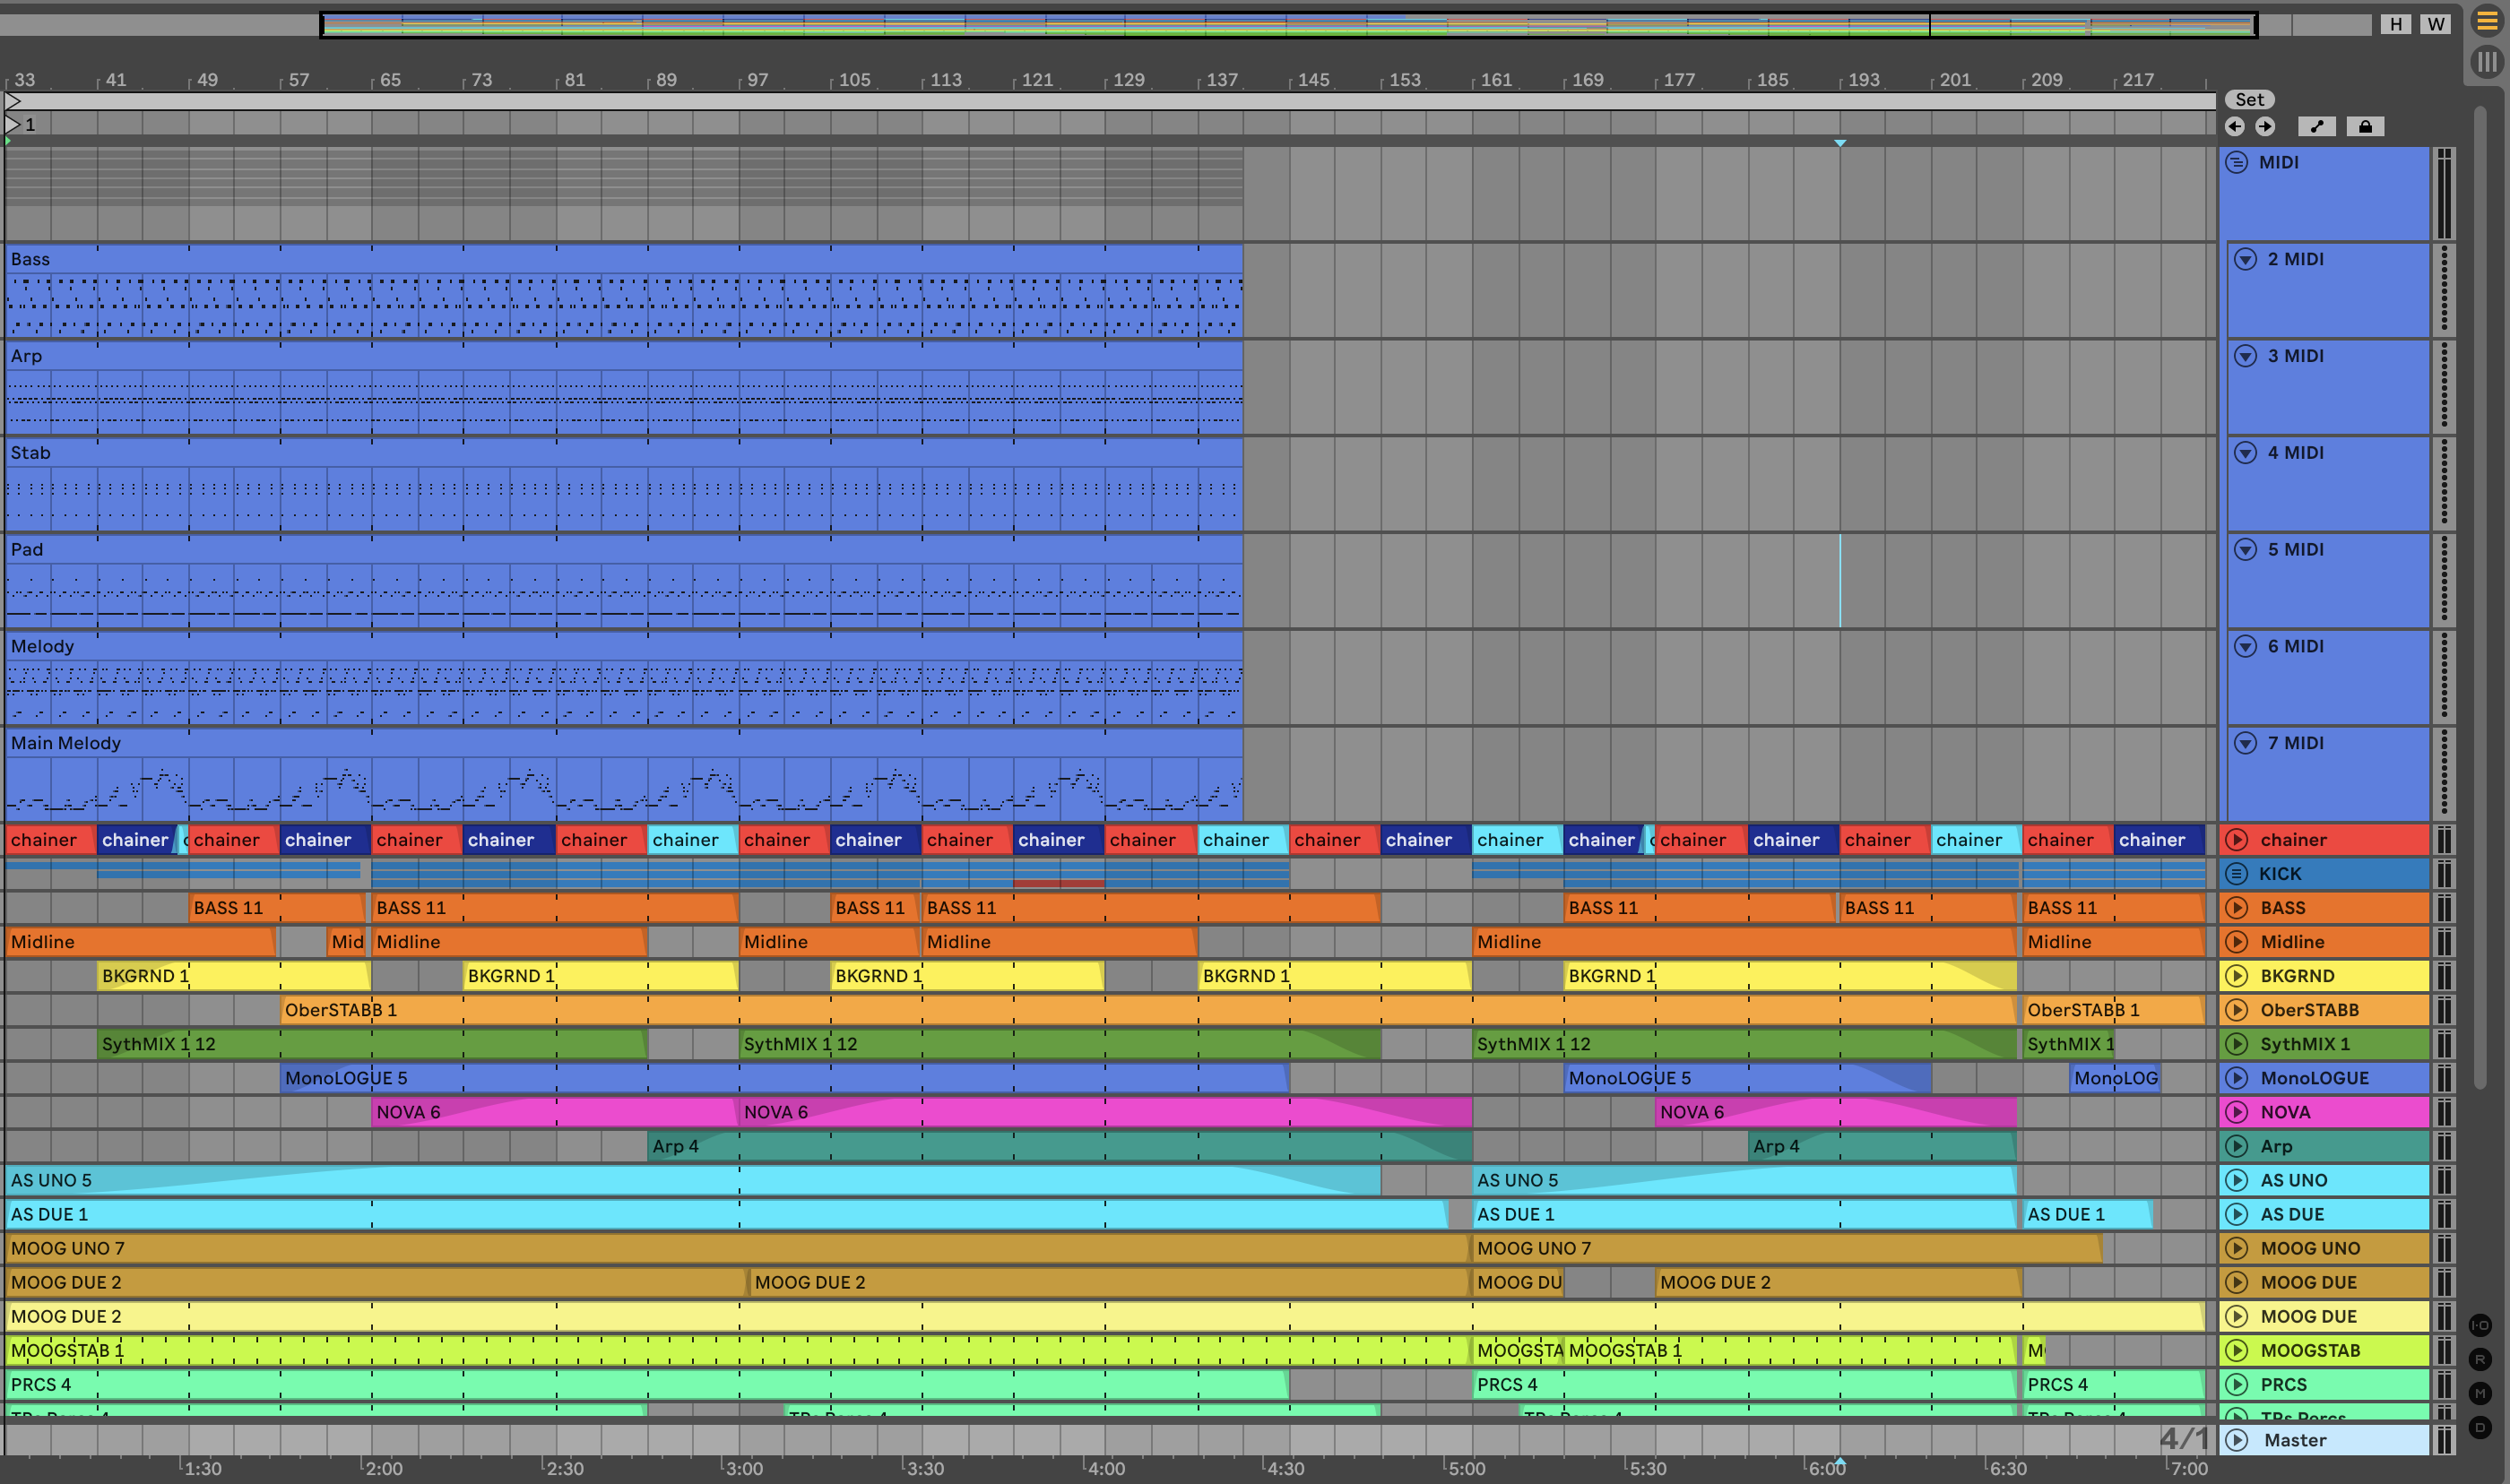Collapse the 6 MIDI track with its triangle
Viewport: 2510px width, 1484px height.
[x=2245, y=646]
